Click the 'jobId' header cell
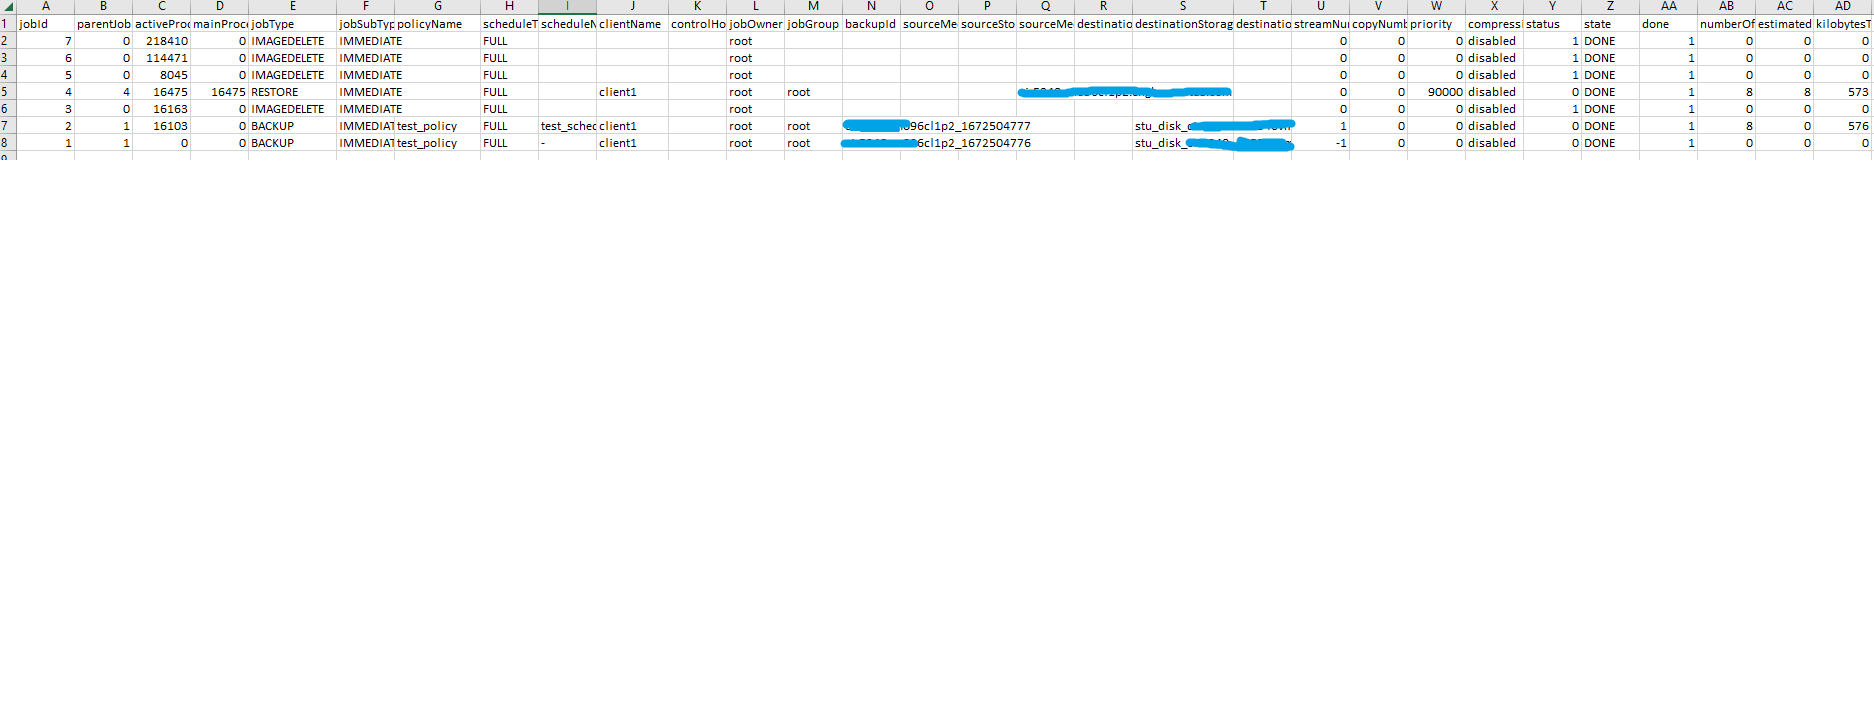This screenshot has width=1874, height=720. tap(45, 24)
